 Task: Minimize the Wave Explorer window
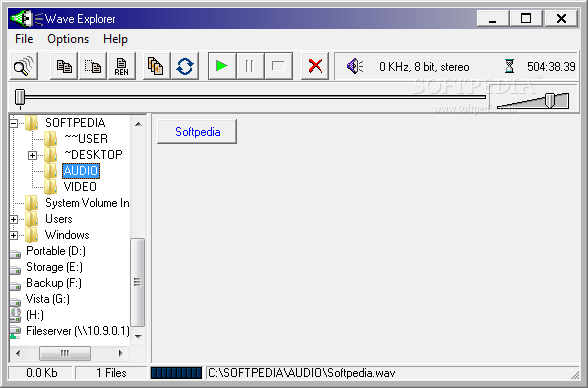tap(492, 18)
